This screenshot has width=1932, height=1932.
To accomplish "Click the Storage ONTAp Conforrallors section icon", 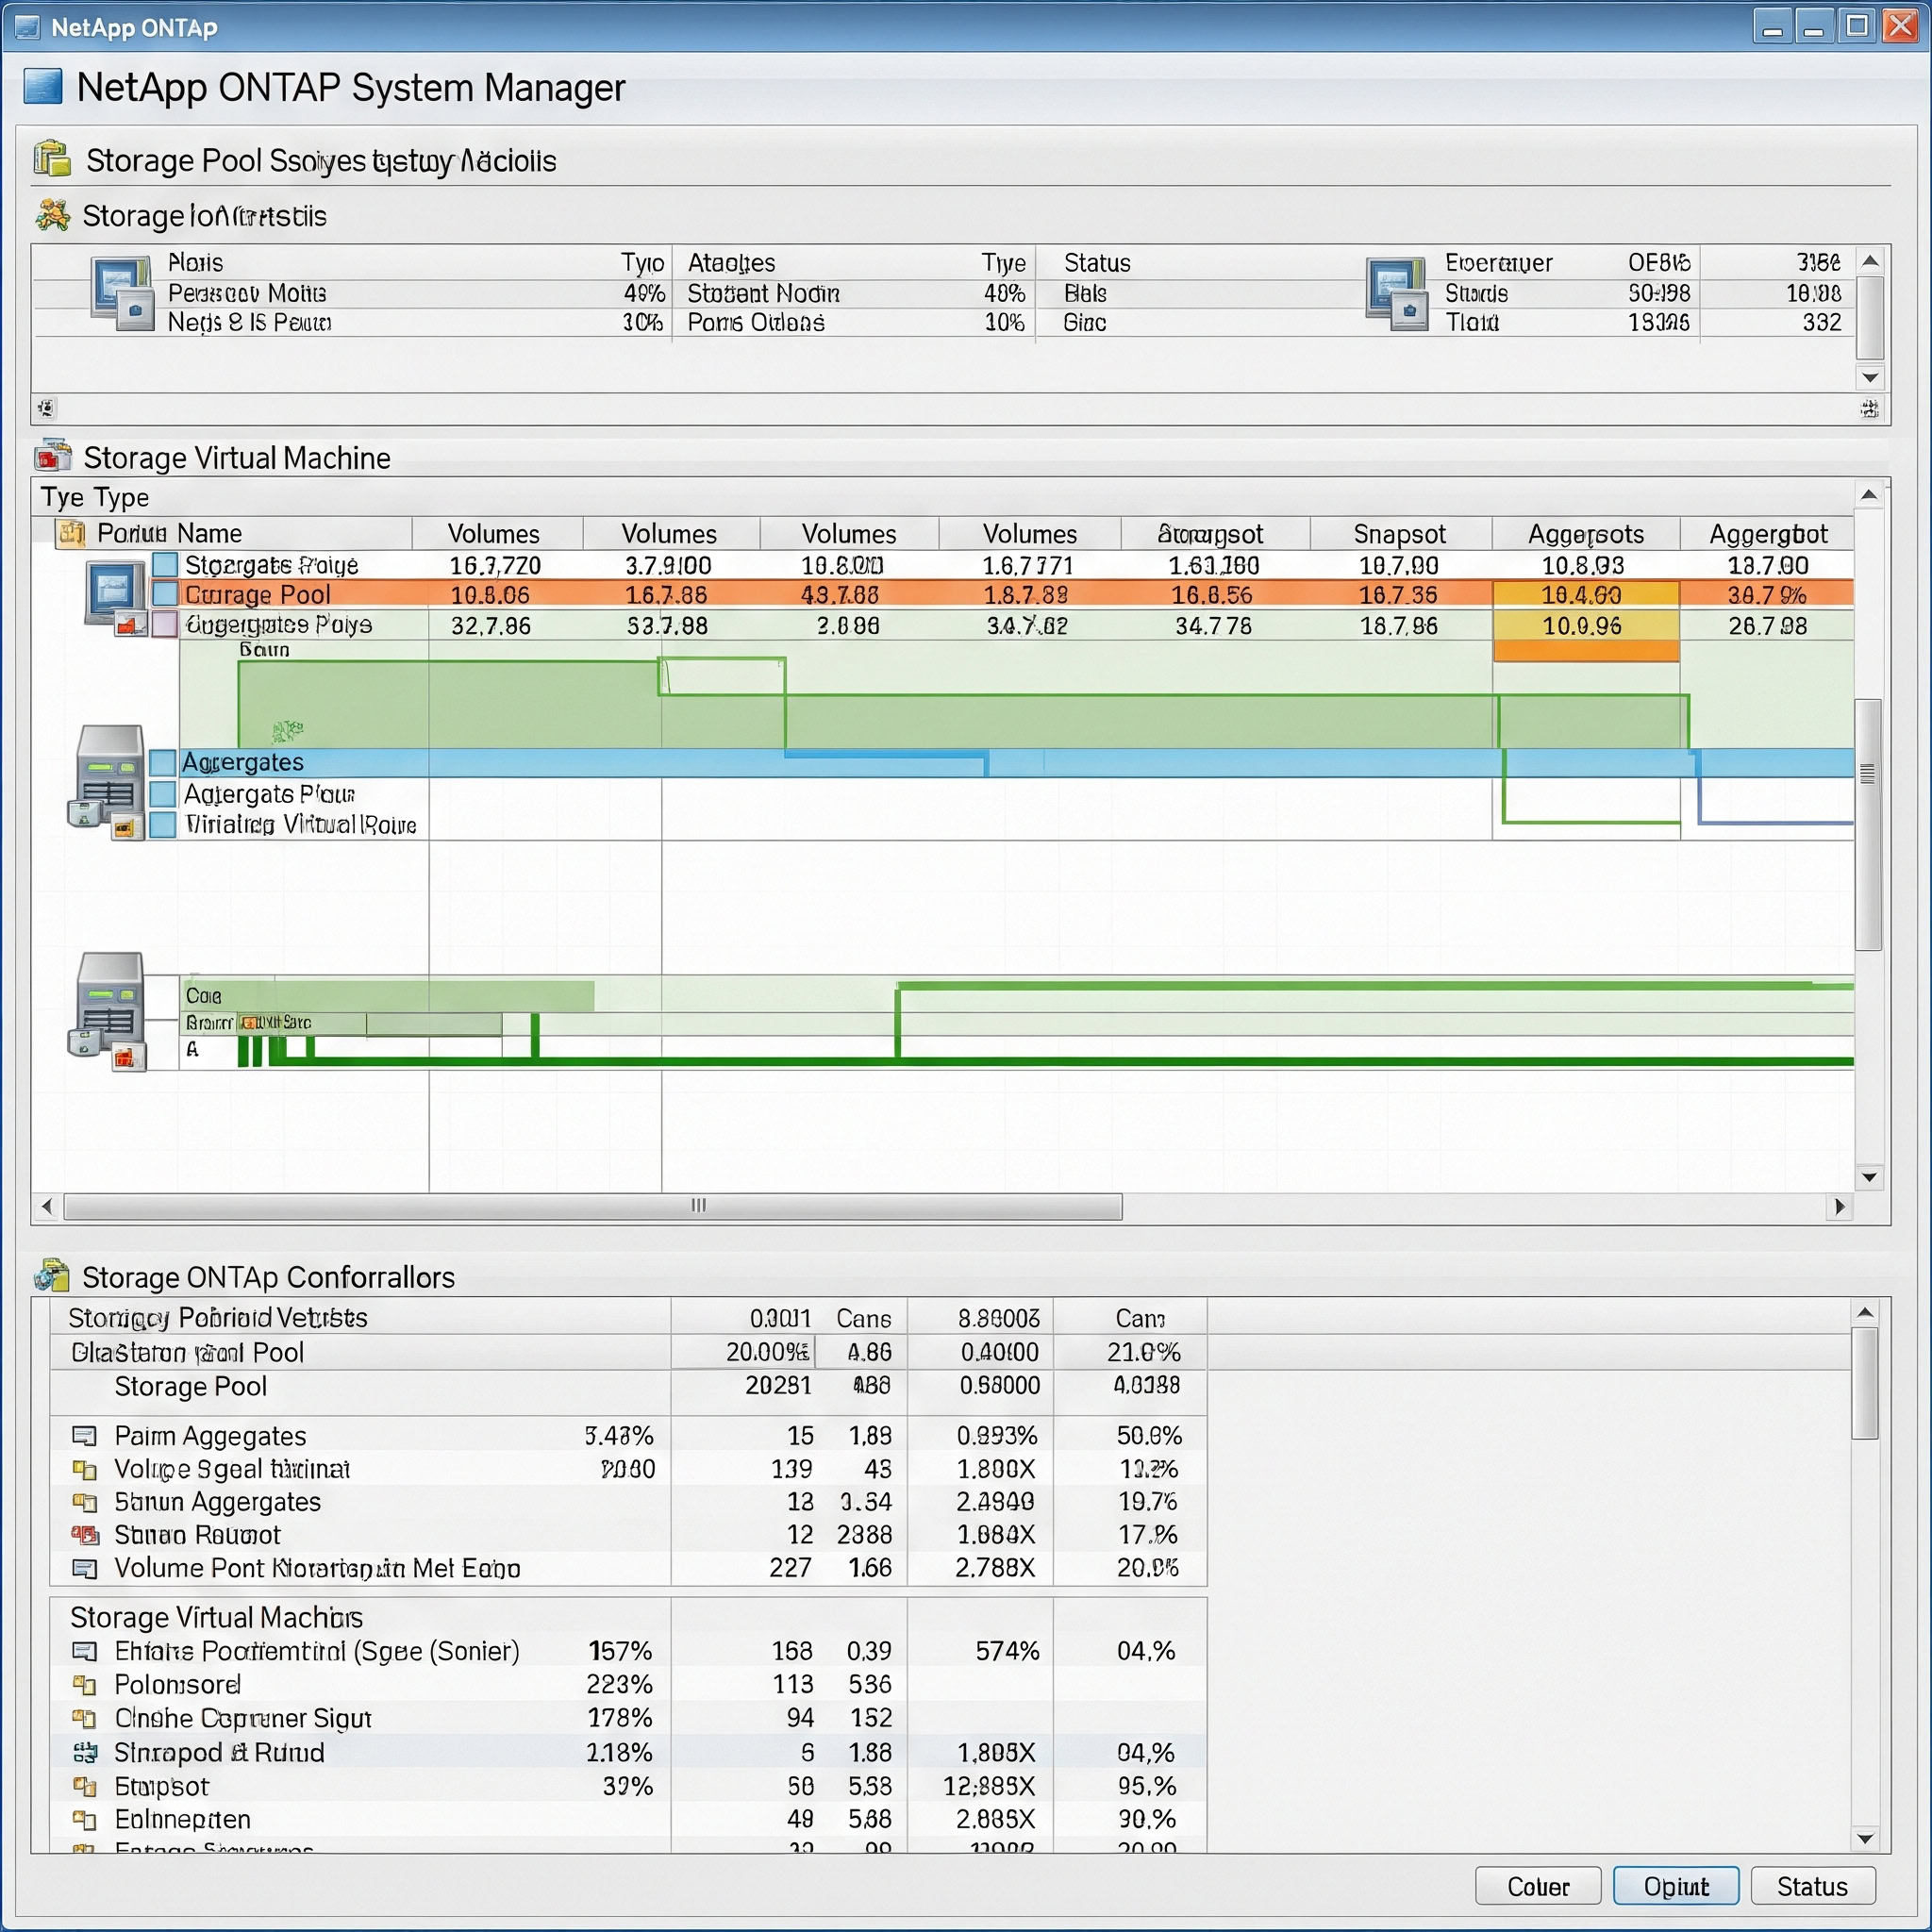I will point(52,1276).
